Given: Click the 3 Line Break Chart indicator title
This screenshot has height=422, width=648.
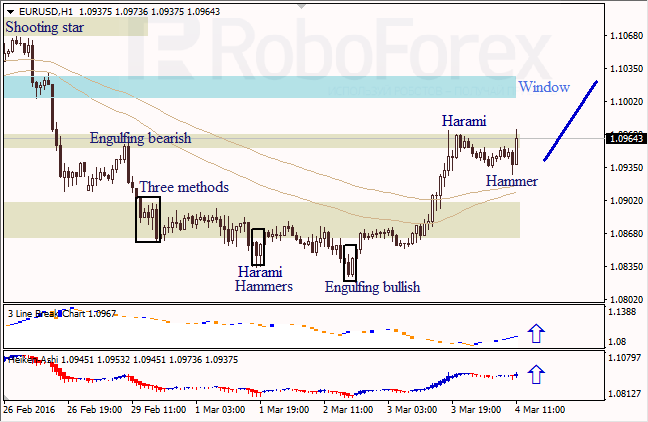Looking at the screenshot, I should coord(62,314).
